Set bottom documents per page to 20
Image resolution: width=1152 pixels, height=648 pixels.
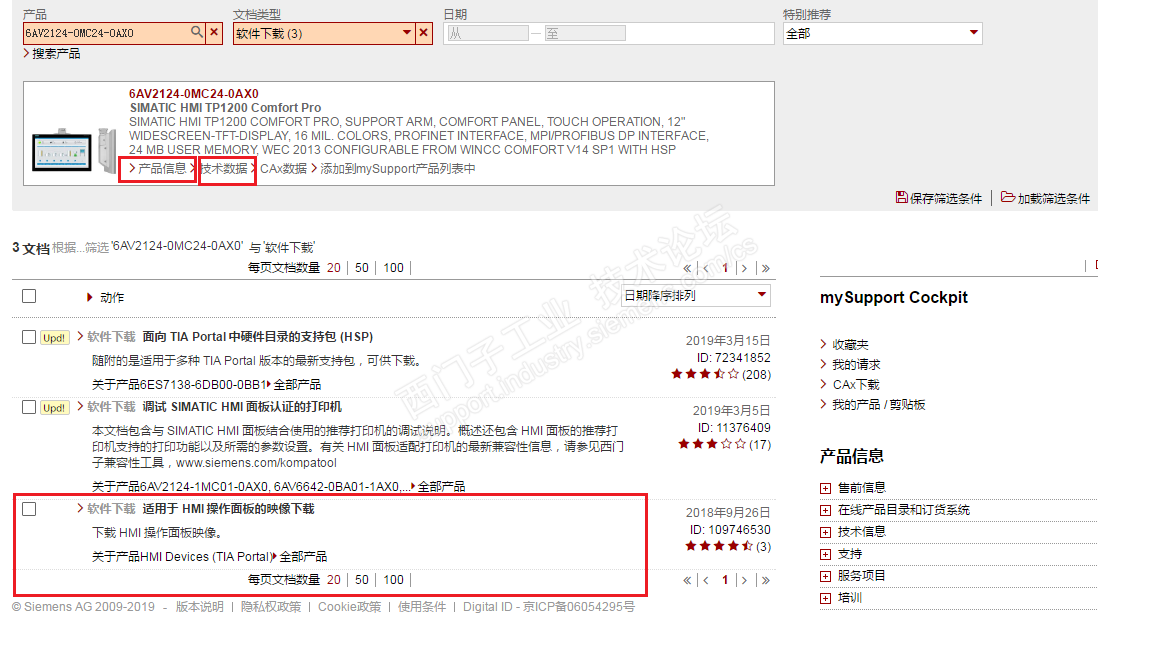pos(334,580)
